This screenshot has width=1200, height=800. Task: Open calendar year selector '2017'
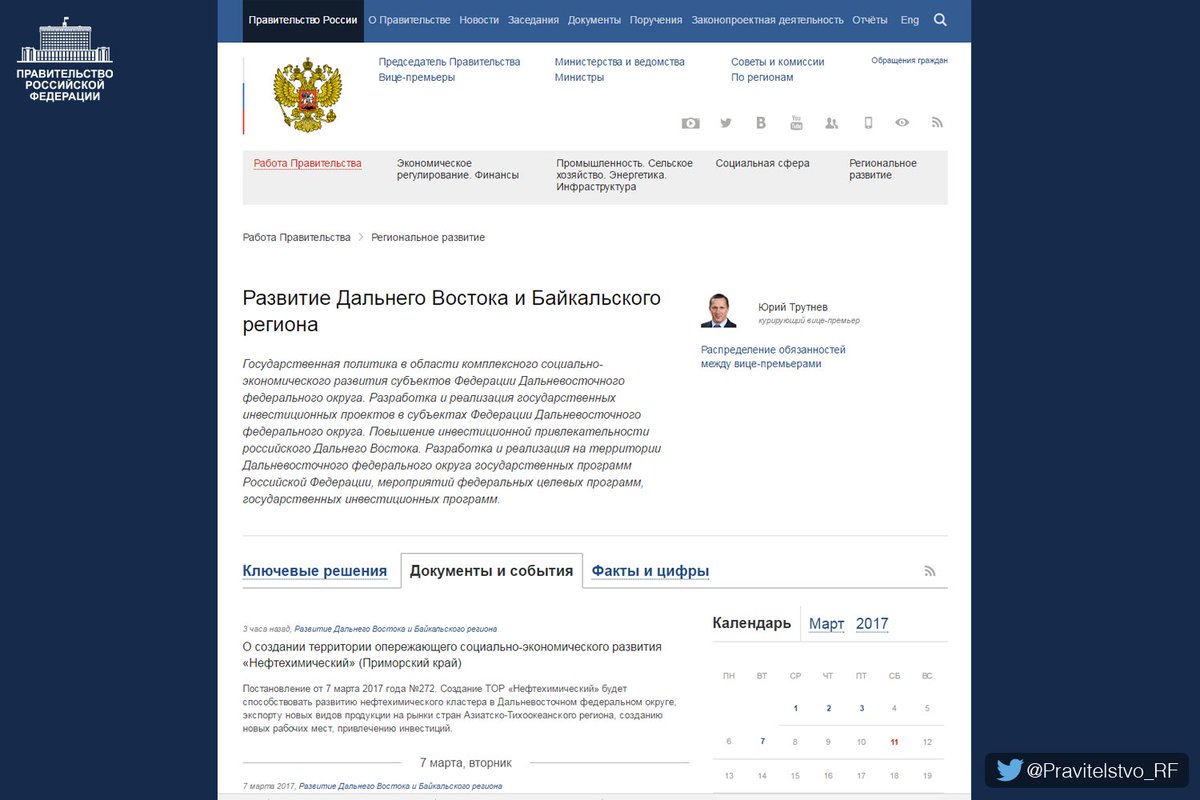coord(872,623)
